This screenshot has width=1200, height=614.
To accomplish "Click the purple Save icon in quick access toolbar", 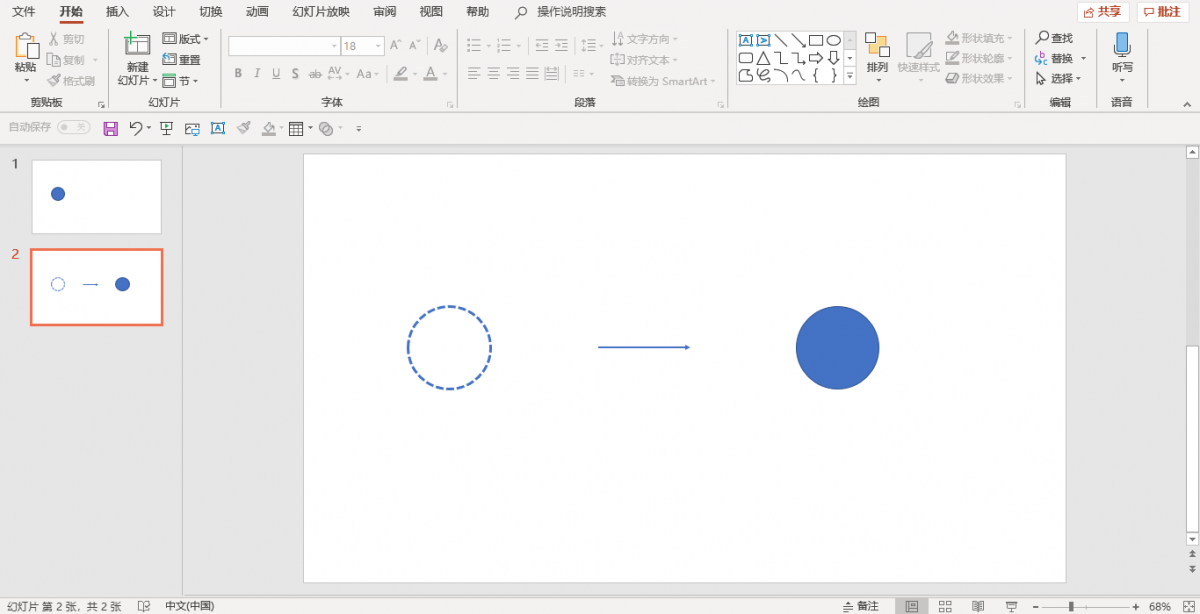I will (111, 128).
